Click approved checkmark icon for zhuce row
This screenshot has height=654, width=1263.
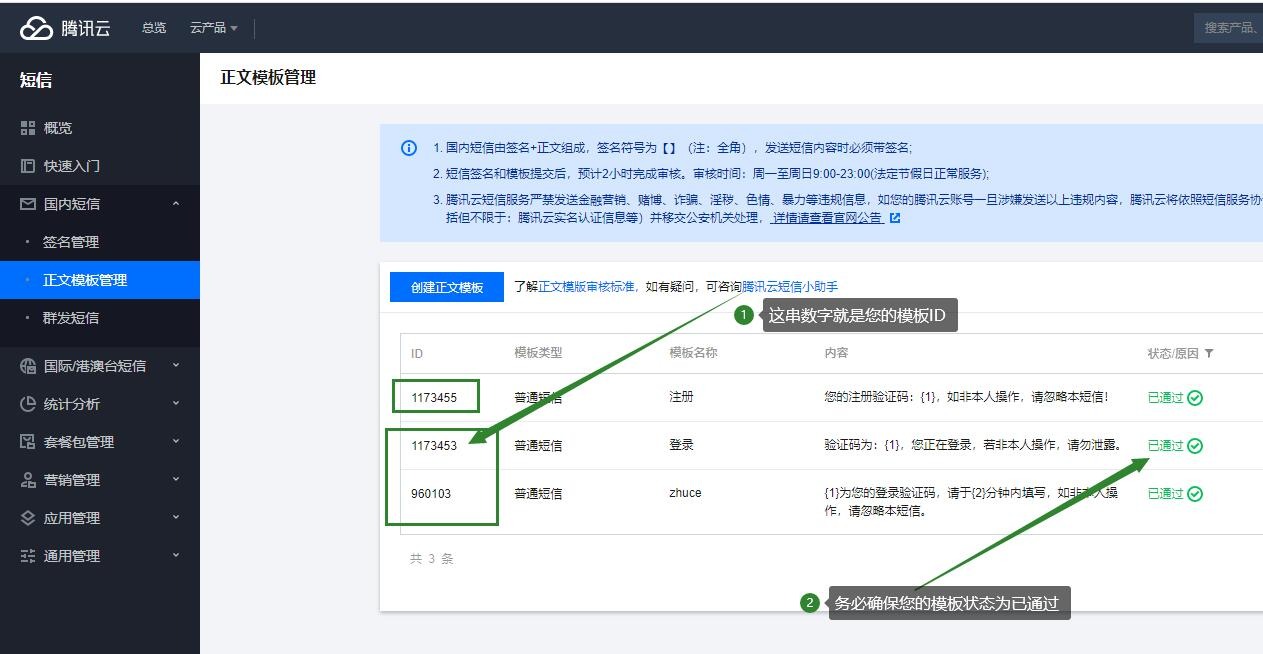point(1195,494)
